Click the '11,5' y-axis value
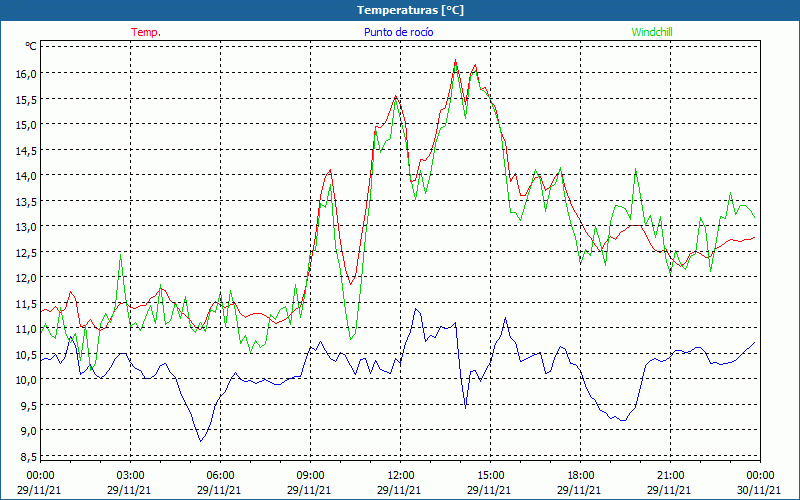 pos(27,303)
